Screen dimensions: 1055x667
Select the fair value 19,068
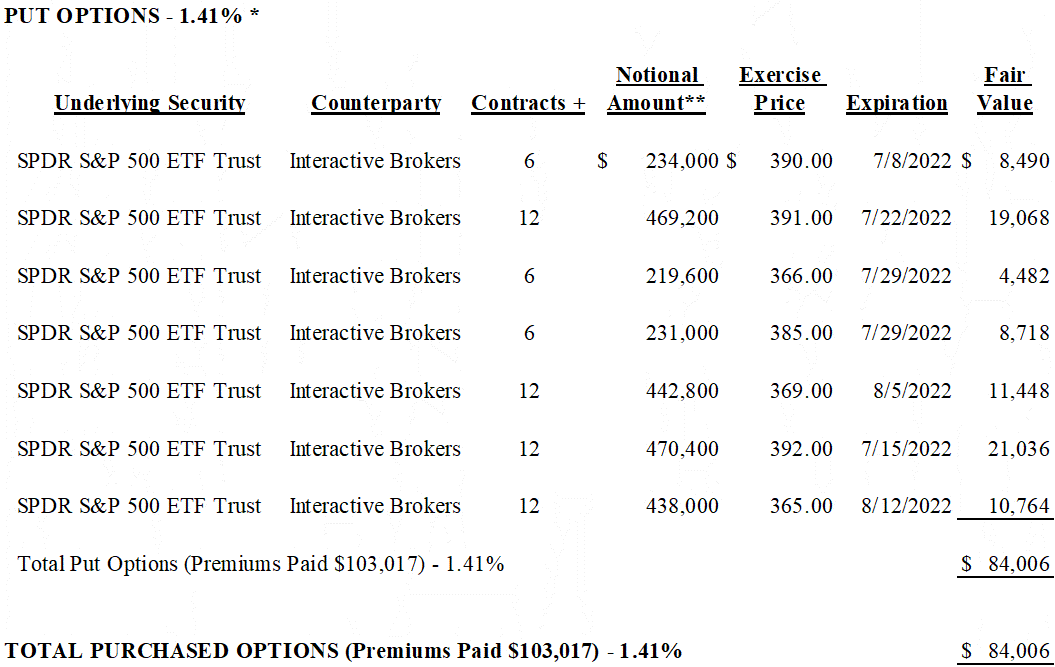point(1019,218)
